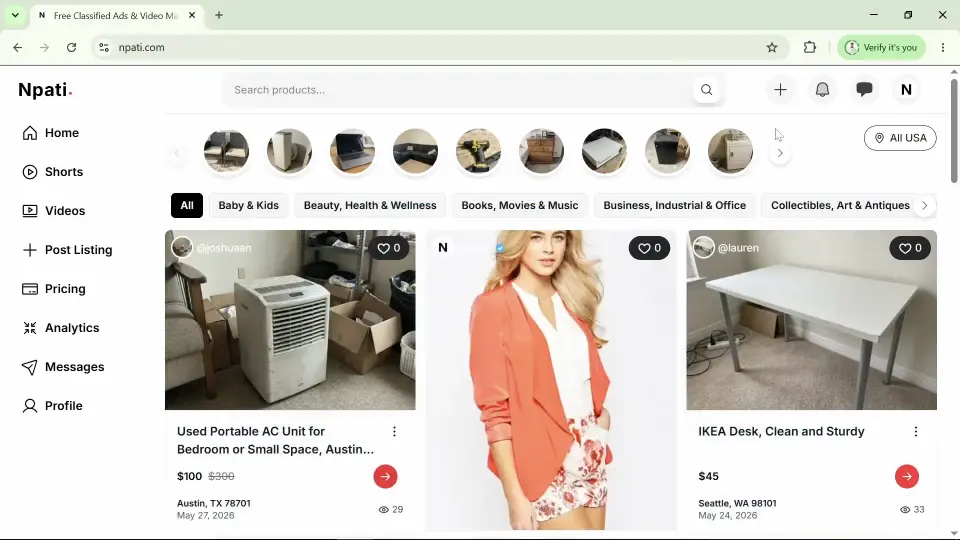Click the Npati logo
Screen dimensions: 960x540
click(45, 90)
